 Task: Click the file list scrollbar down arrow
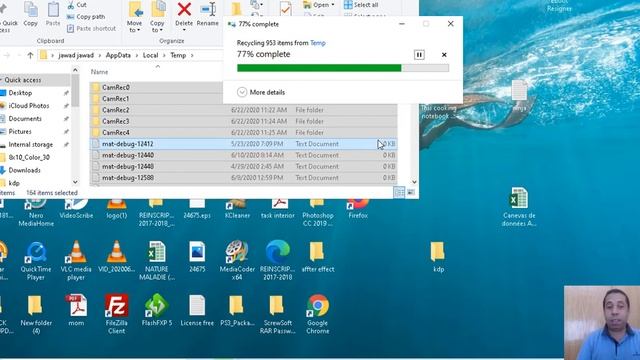click(x=414, y=182)
